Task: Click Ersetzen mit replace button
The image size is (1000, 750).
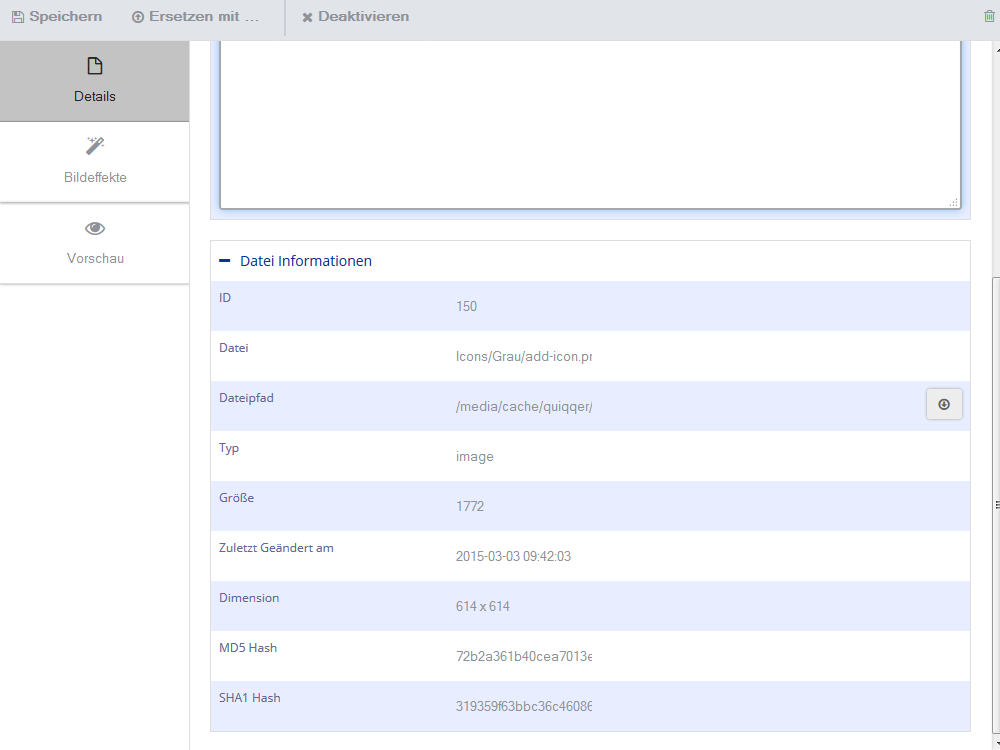Action: tap(195, 17)
